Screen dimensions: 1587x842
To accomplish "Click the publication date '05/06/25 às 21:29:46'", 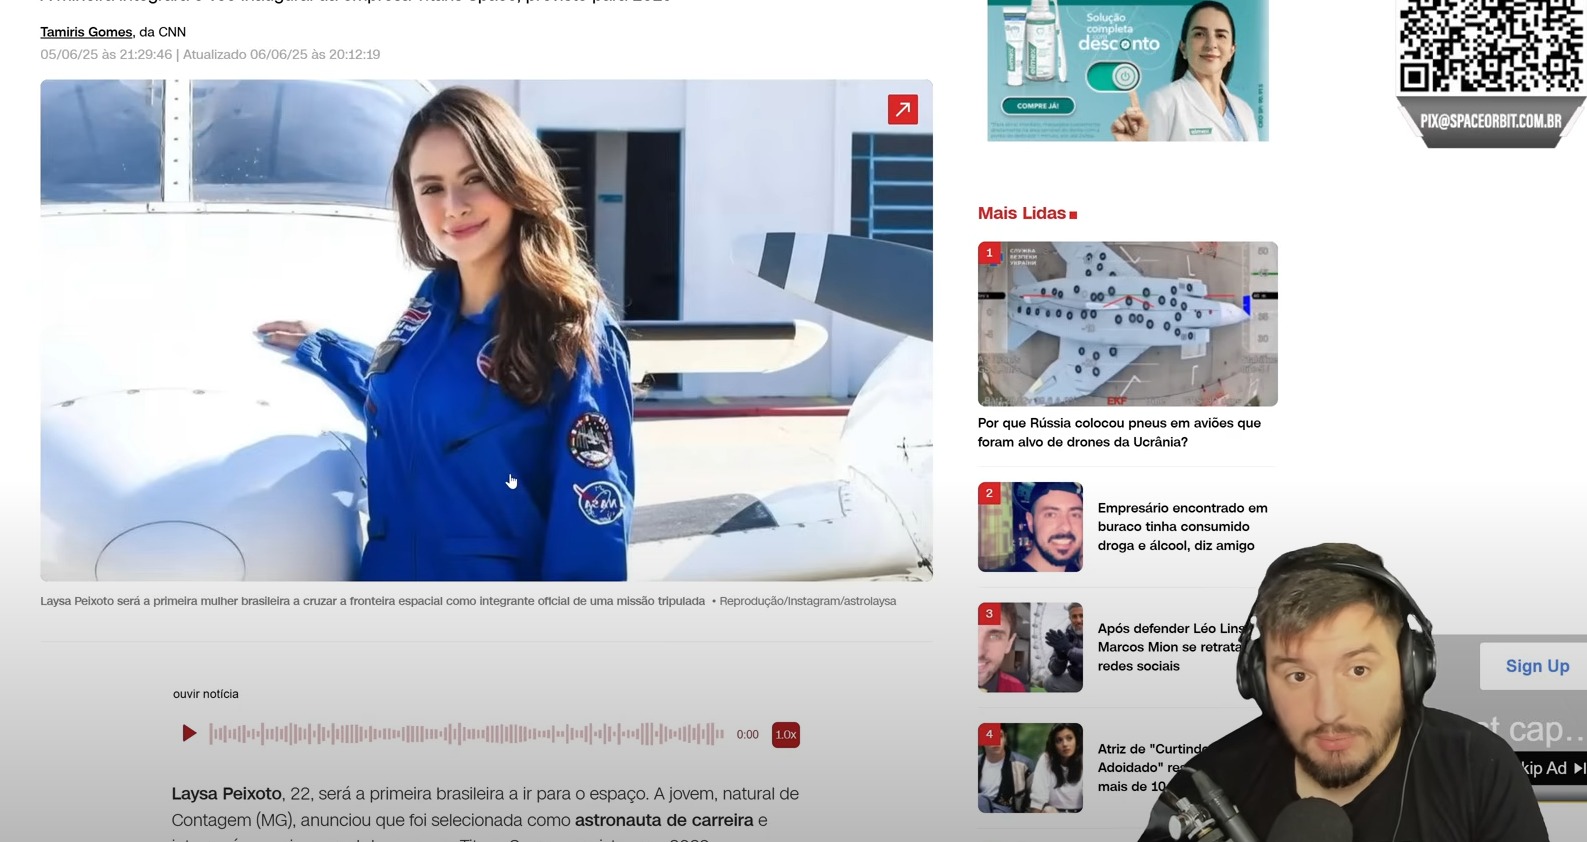I will pyautogui.click(x=106, y=55).
